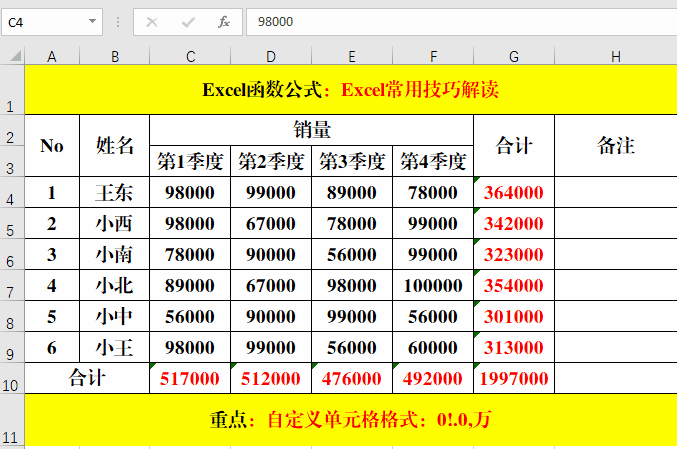This screenshot has width=677, height=449.
Task: Click the '第2季度' header cell
Action: (x=271, y=161)
